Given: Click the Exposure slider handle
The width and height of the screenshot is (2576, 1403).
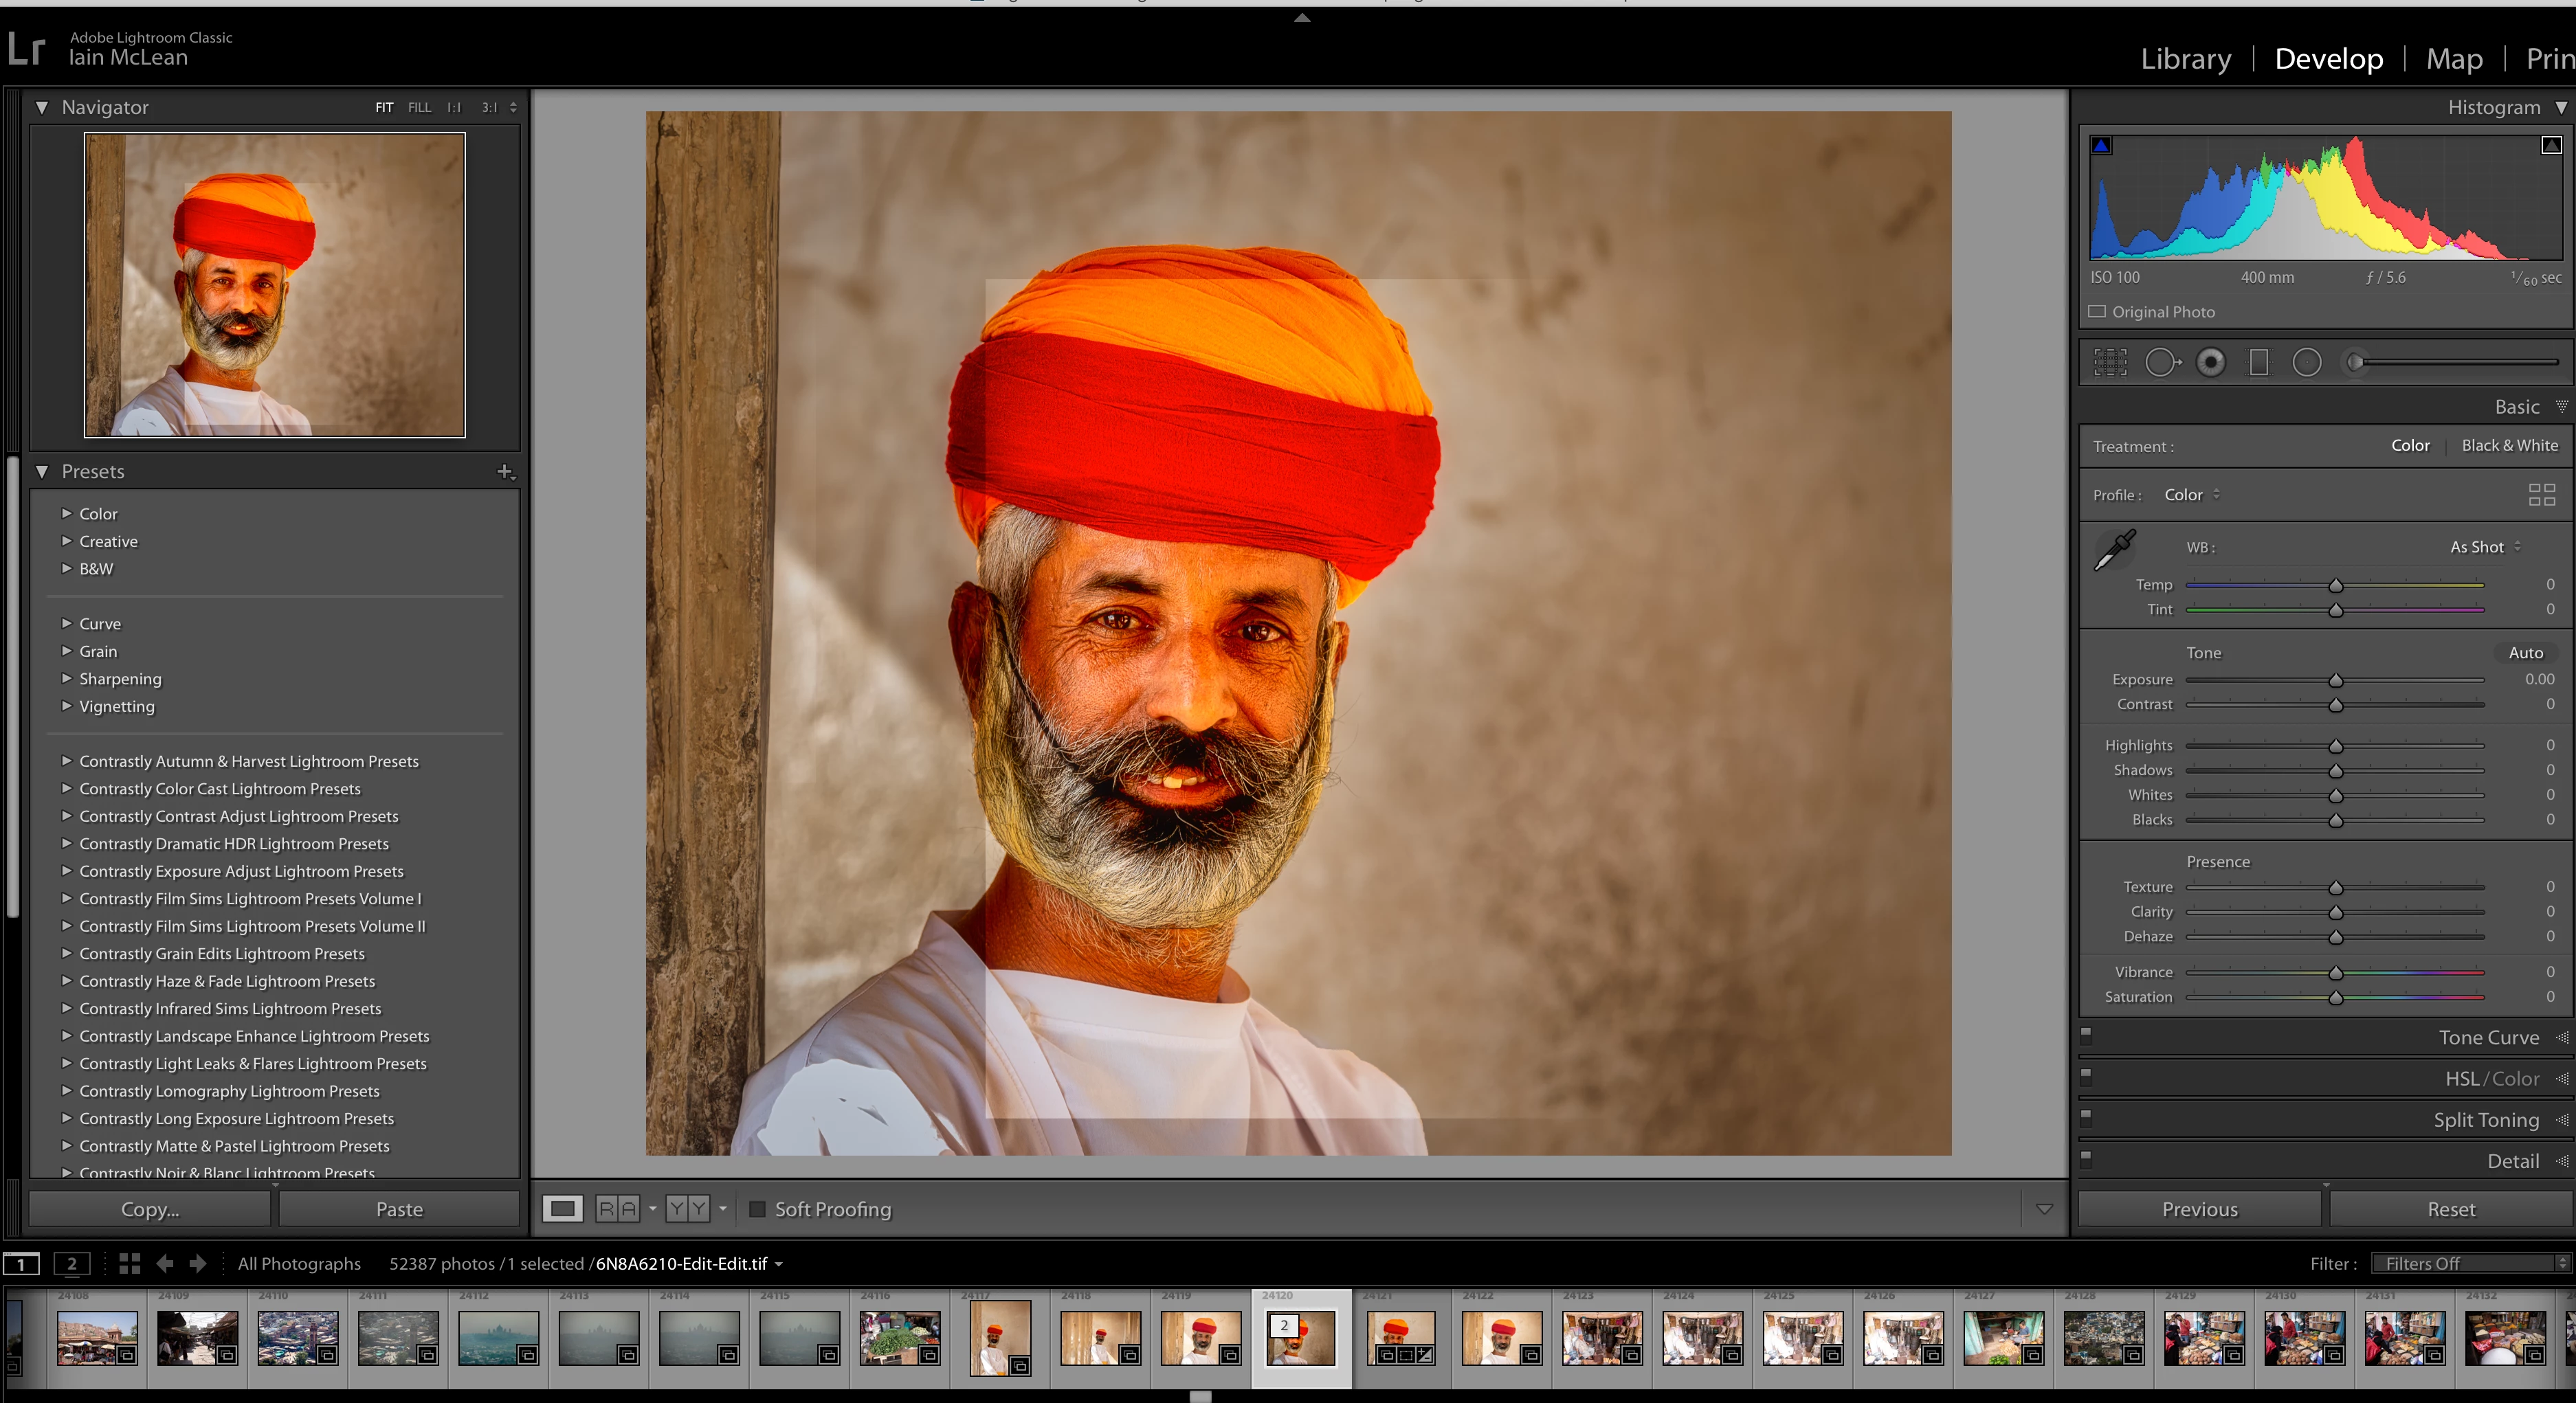Looking at the screenshot, I should click(x=2335, y=680).
